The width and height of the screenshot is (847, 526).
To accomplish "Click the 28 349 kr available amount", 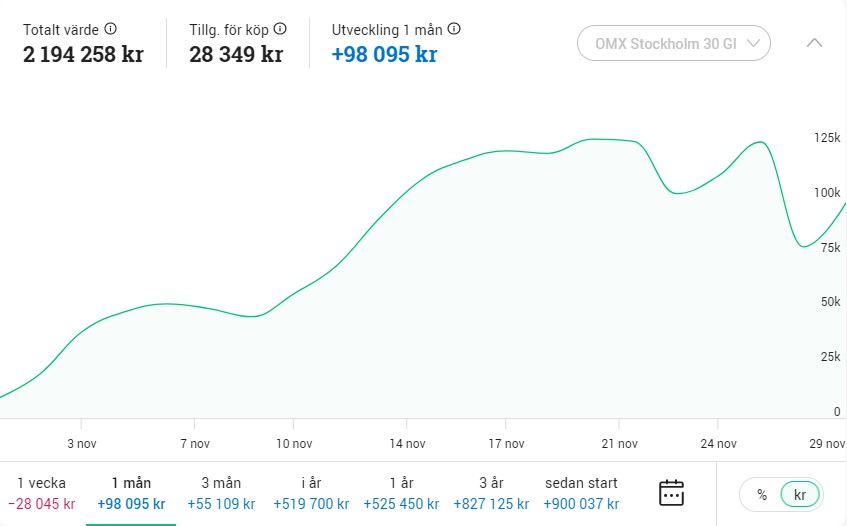I will point(236,54).
